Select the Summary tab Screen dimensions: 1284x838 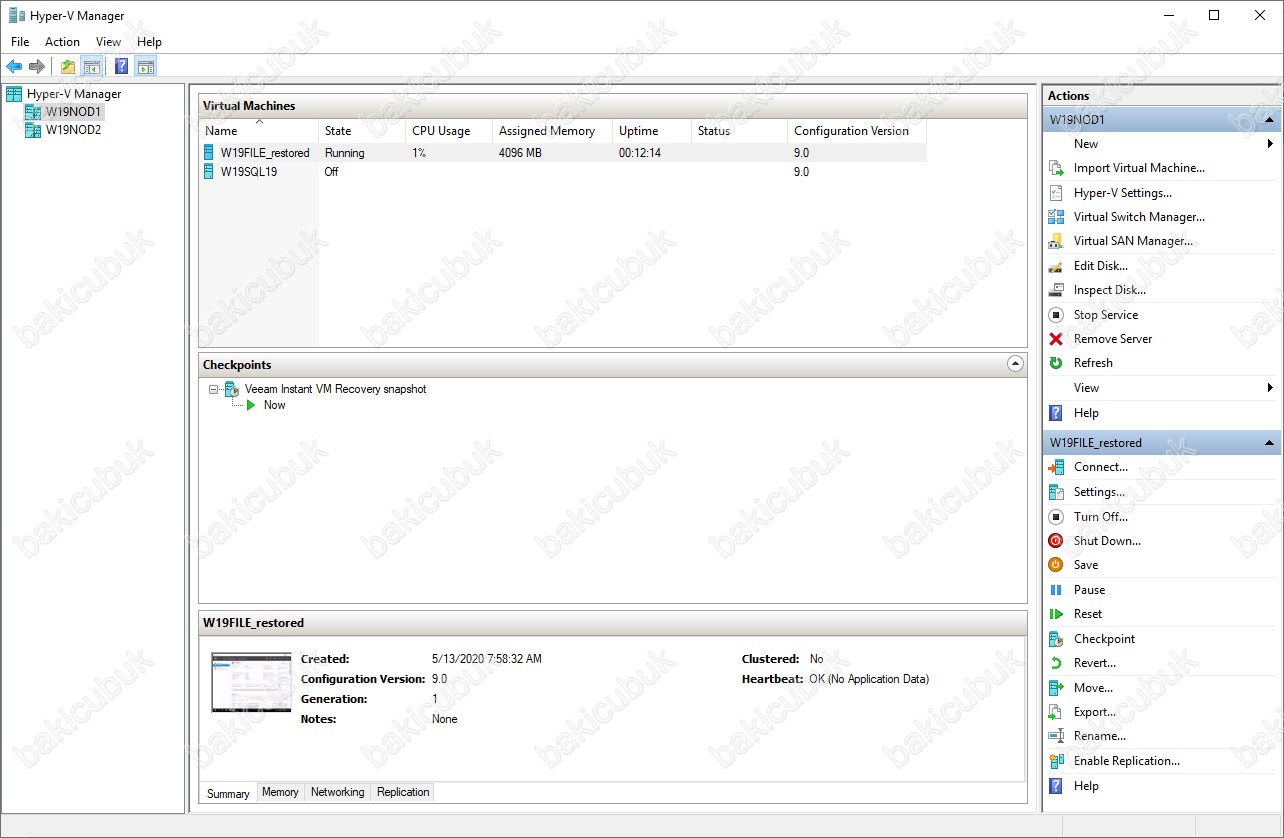(228, 793)
